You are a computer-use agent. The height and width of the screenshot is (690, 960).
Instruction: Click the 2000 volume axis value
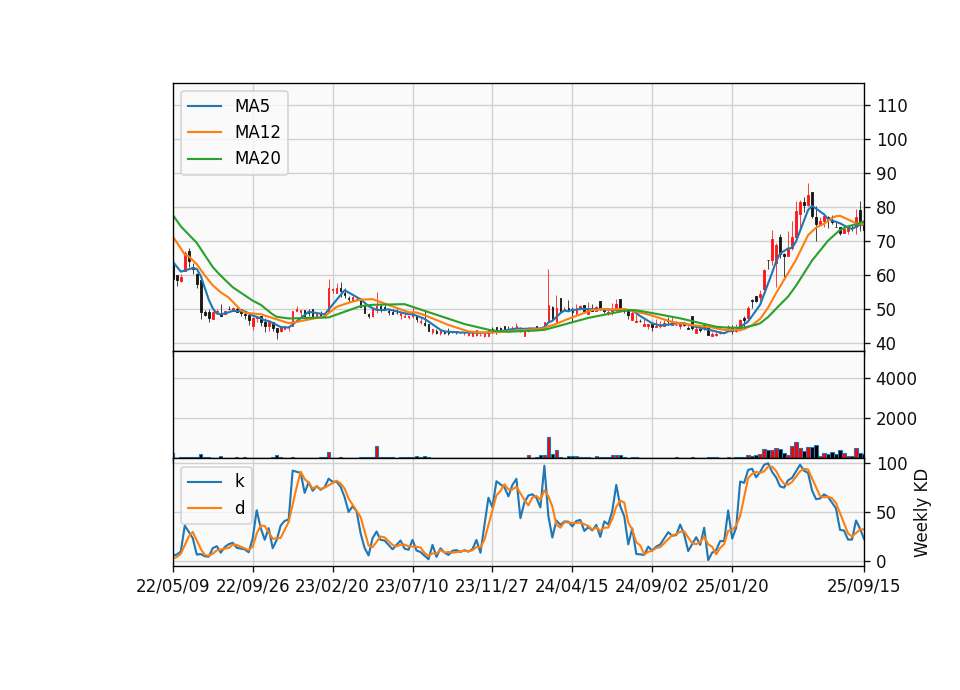tap(897, 419)
